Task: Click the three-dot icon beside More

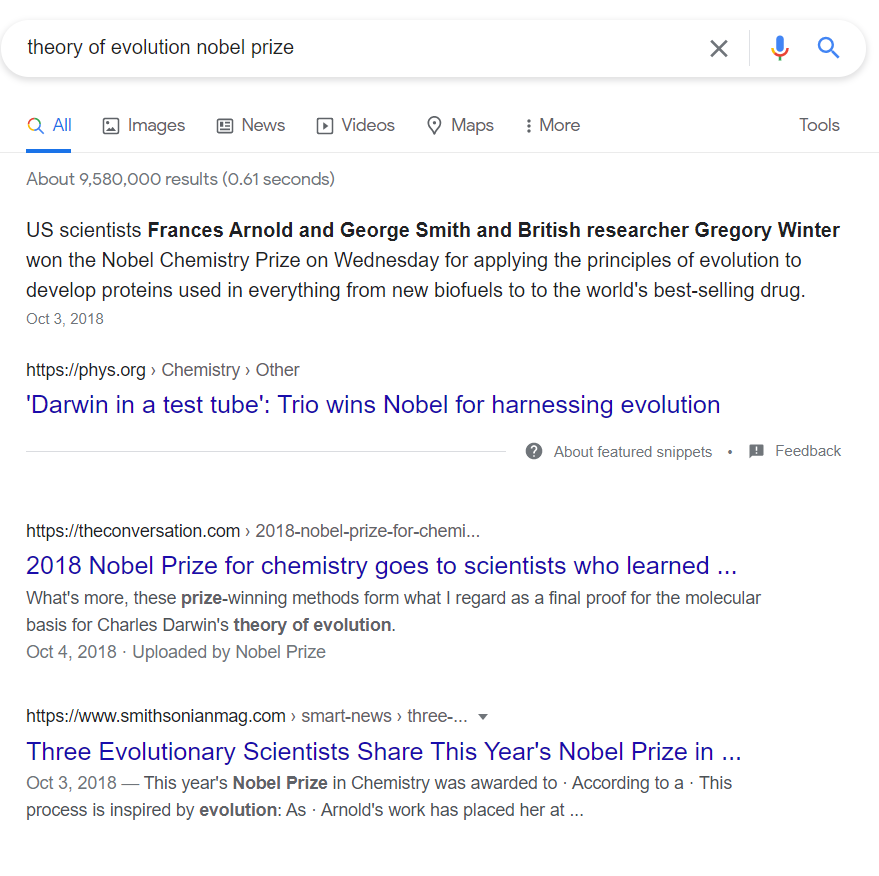Action: [528, 126]
